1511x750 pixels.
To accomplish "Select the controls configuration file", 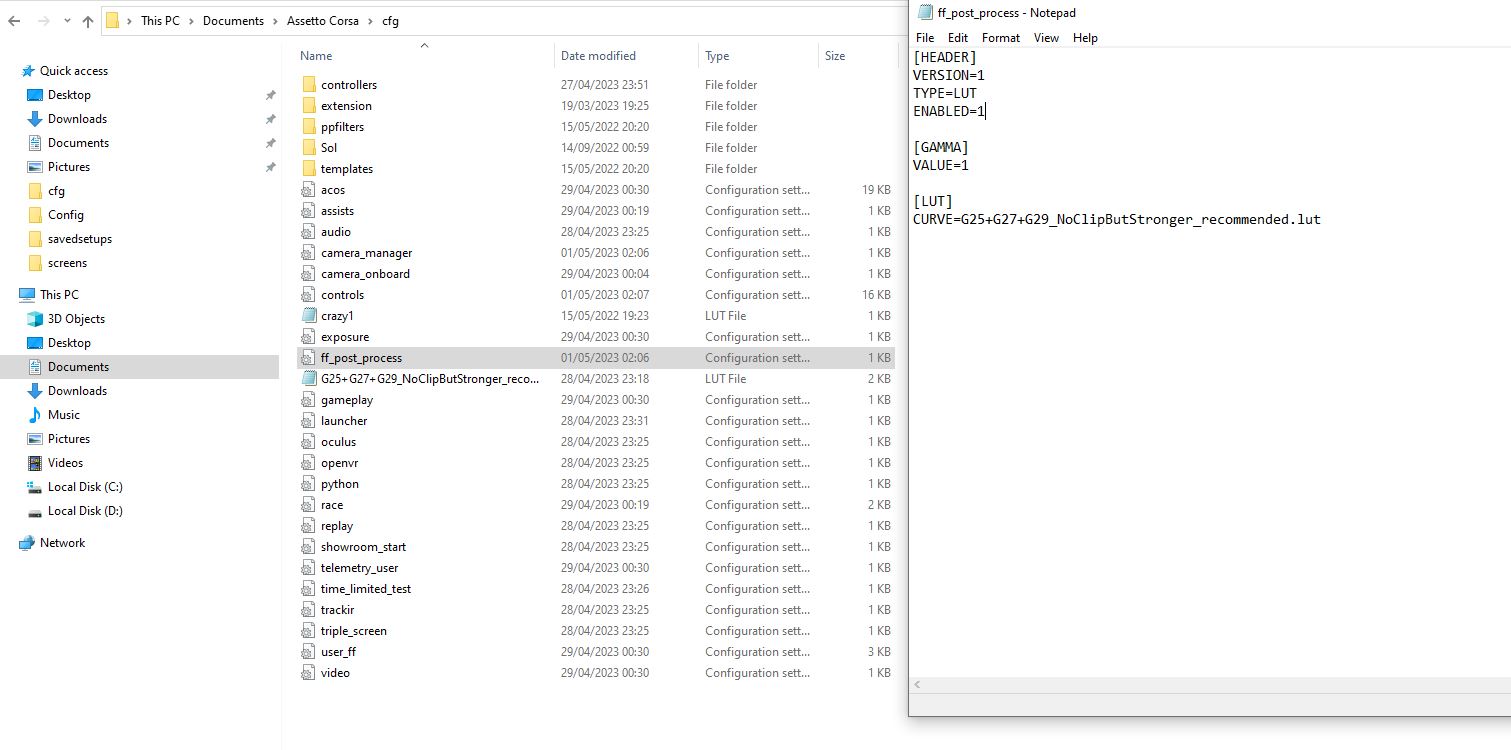I will pos(594,295).
